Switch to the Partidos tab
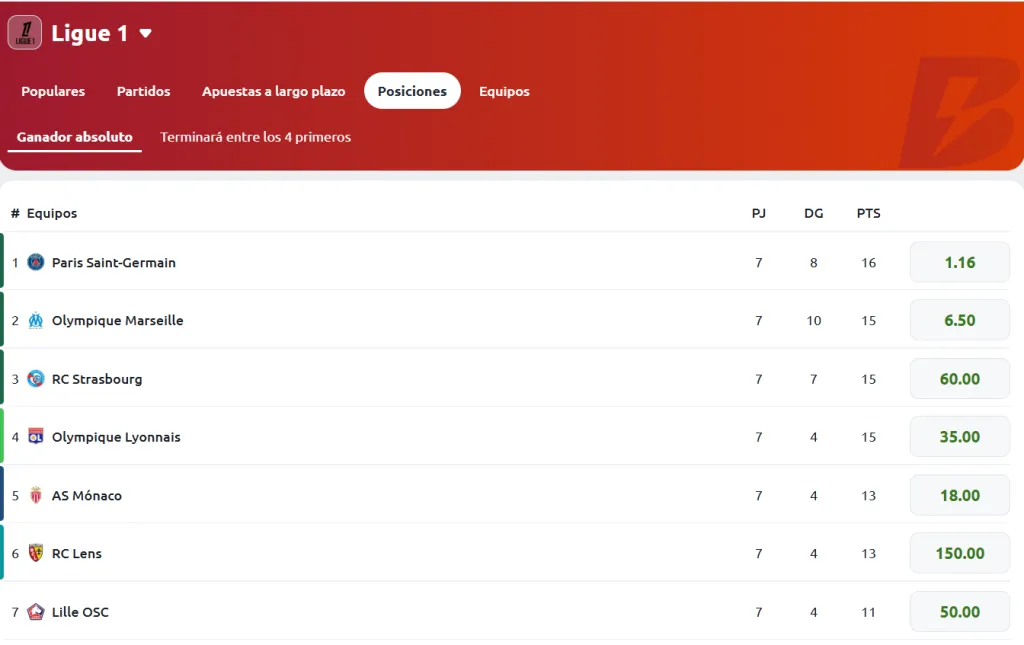This screenshot has width=1024, height=645. pos(144,91)
